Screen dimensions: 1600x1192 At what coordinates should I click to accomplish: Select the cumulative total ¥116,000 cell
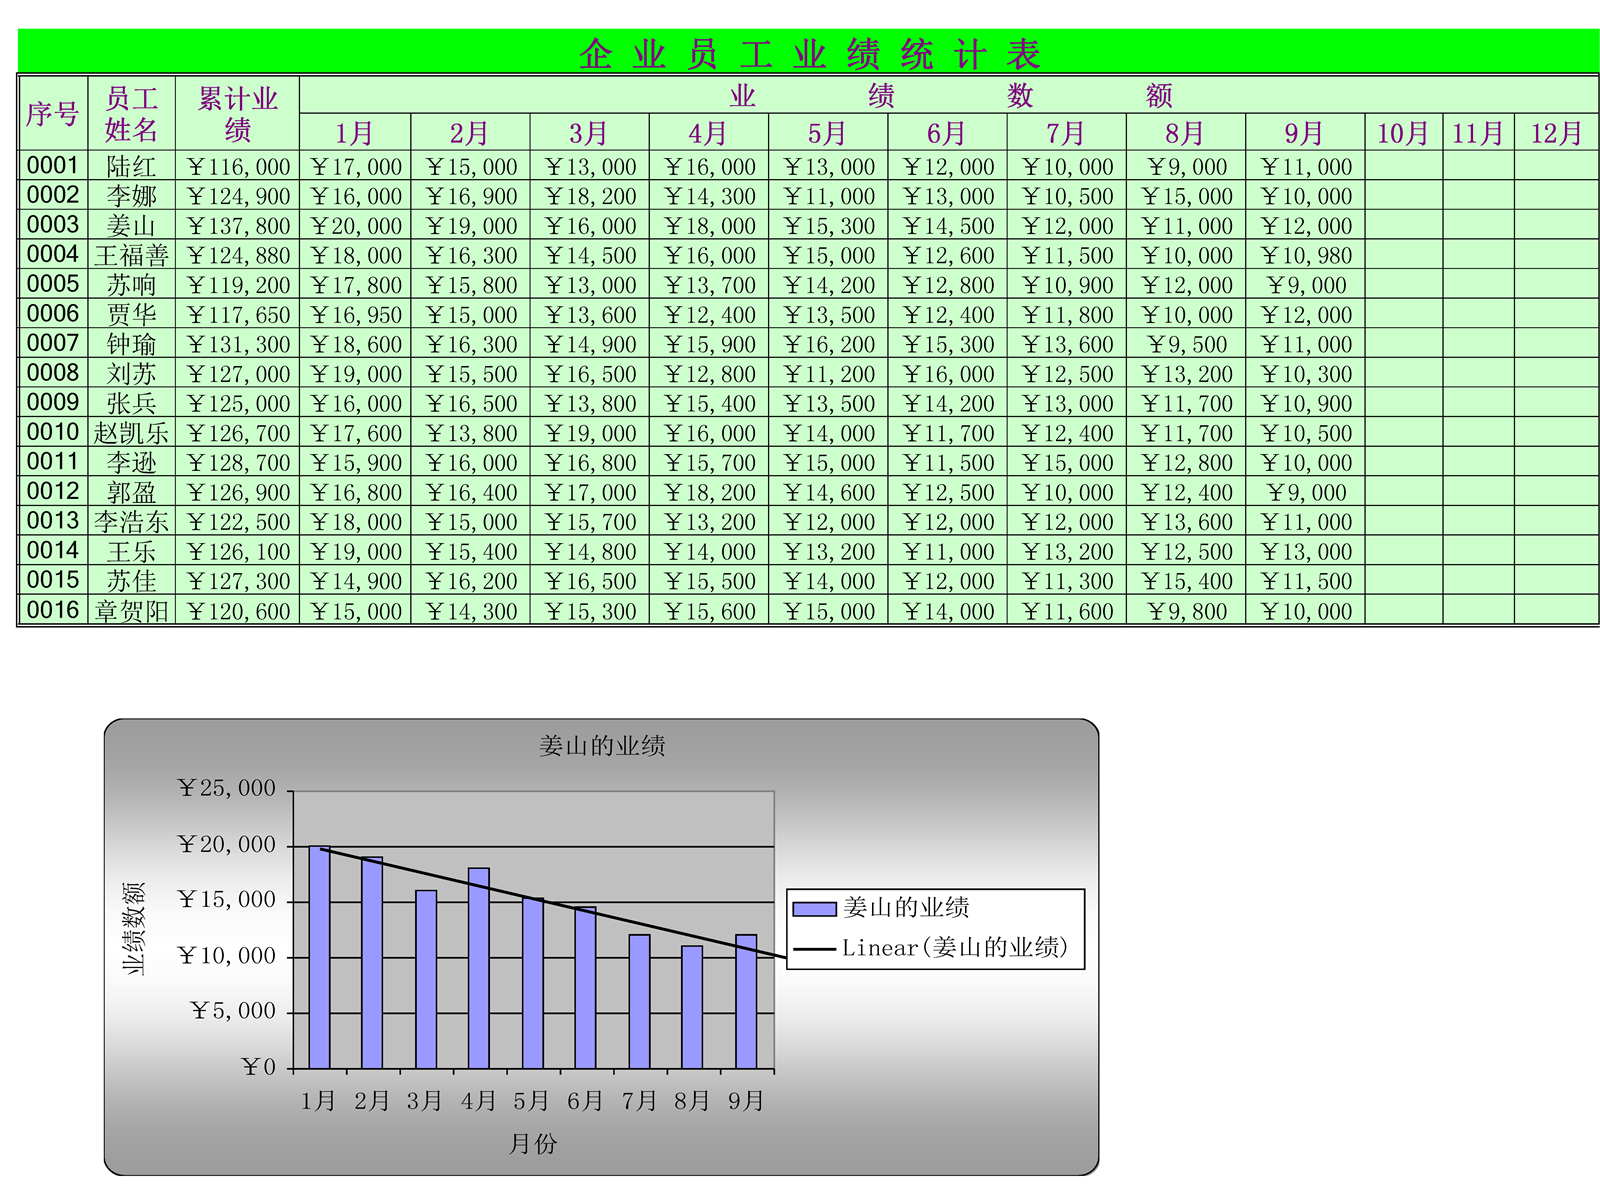(x=238, y=167)
